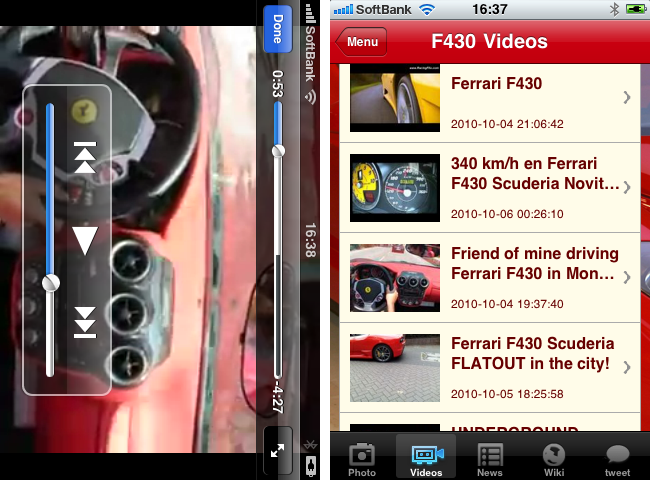Click the 16:37 clock in status bar
Screen dimensions: 650x480
[x=490, y=9]
